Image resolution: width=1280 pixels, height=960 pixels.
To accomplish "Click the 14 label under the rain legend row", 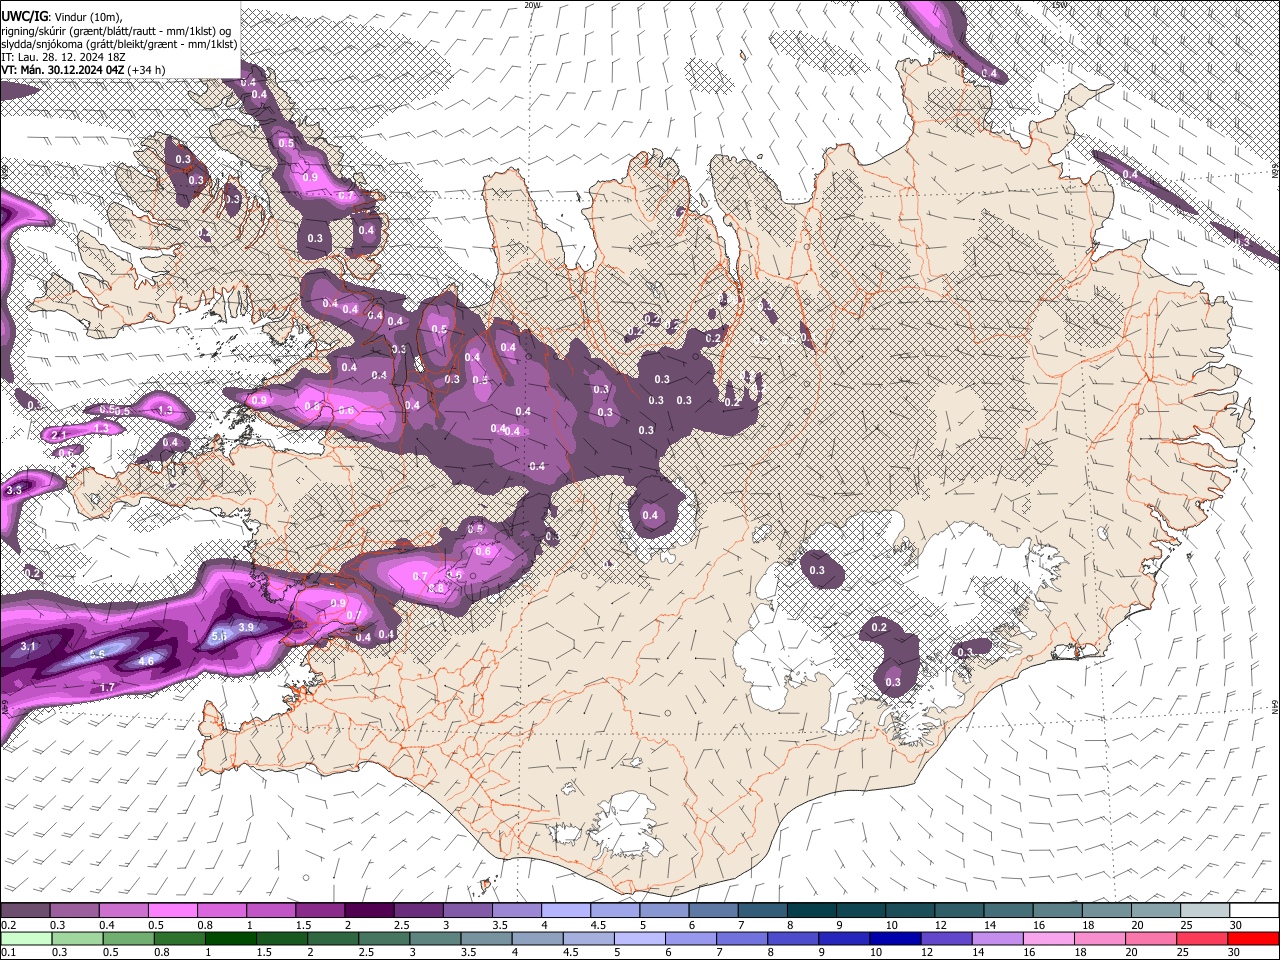I will 979,952.
